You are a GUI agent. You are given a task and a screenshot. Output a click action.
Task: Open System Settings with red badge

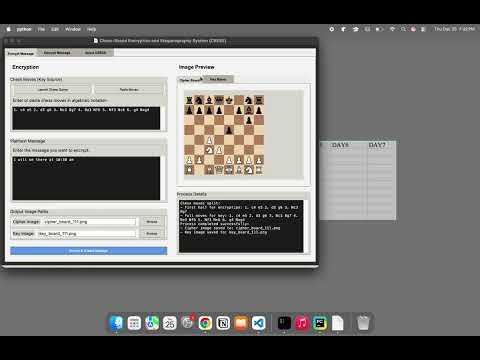[x=188, y=323]
